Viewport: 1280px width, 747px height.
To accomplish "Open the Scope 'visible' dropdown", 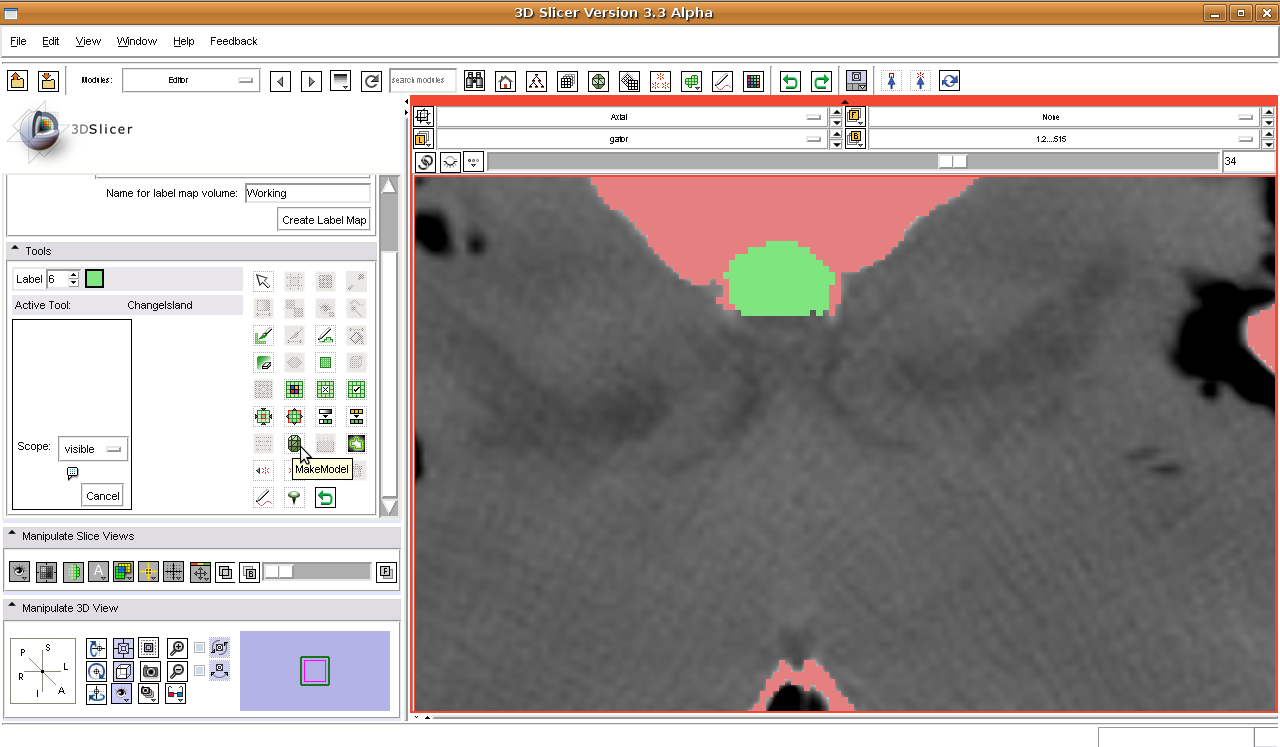I will pyautogui.click(x=93, y=449).
